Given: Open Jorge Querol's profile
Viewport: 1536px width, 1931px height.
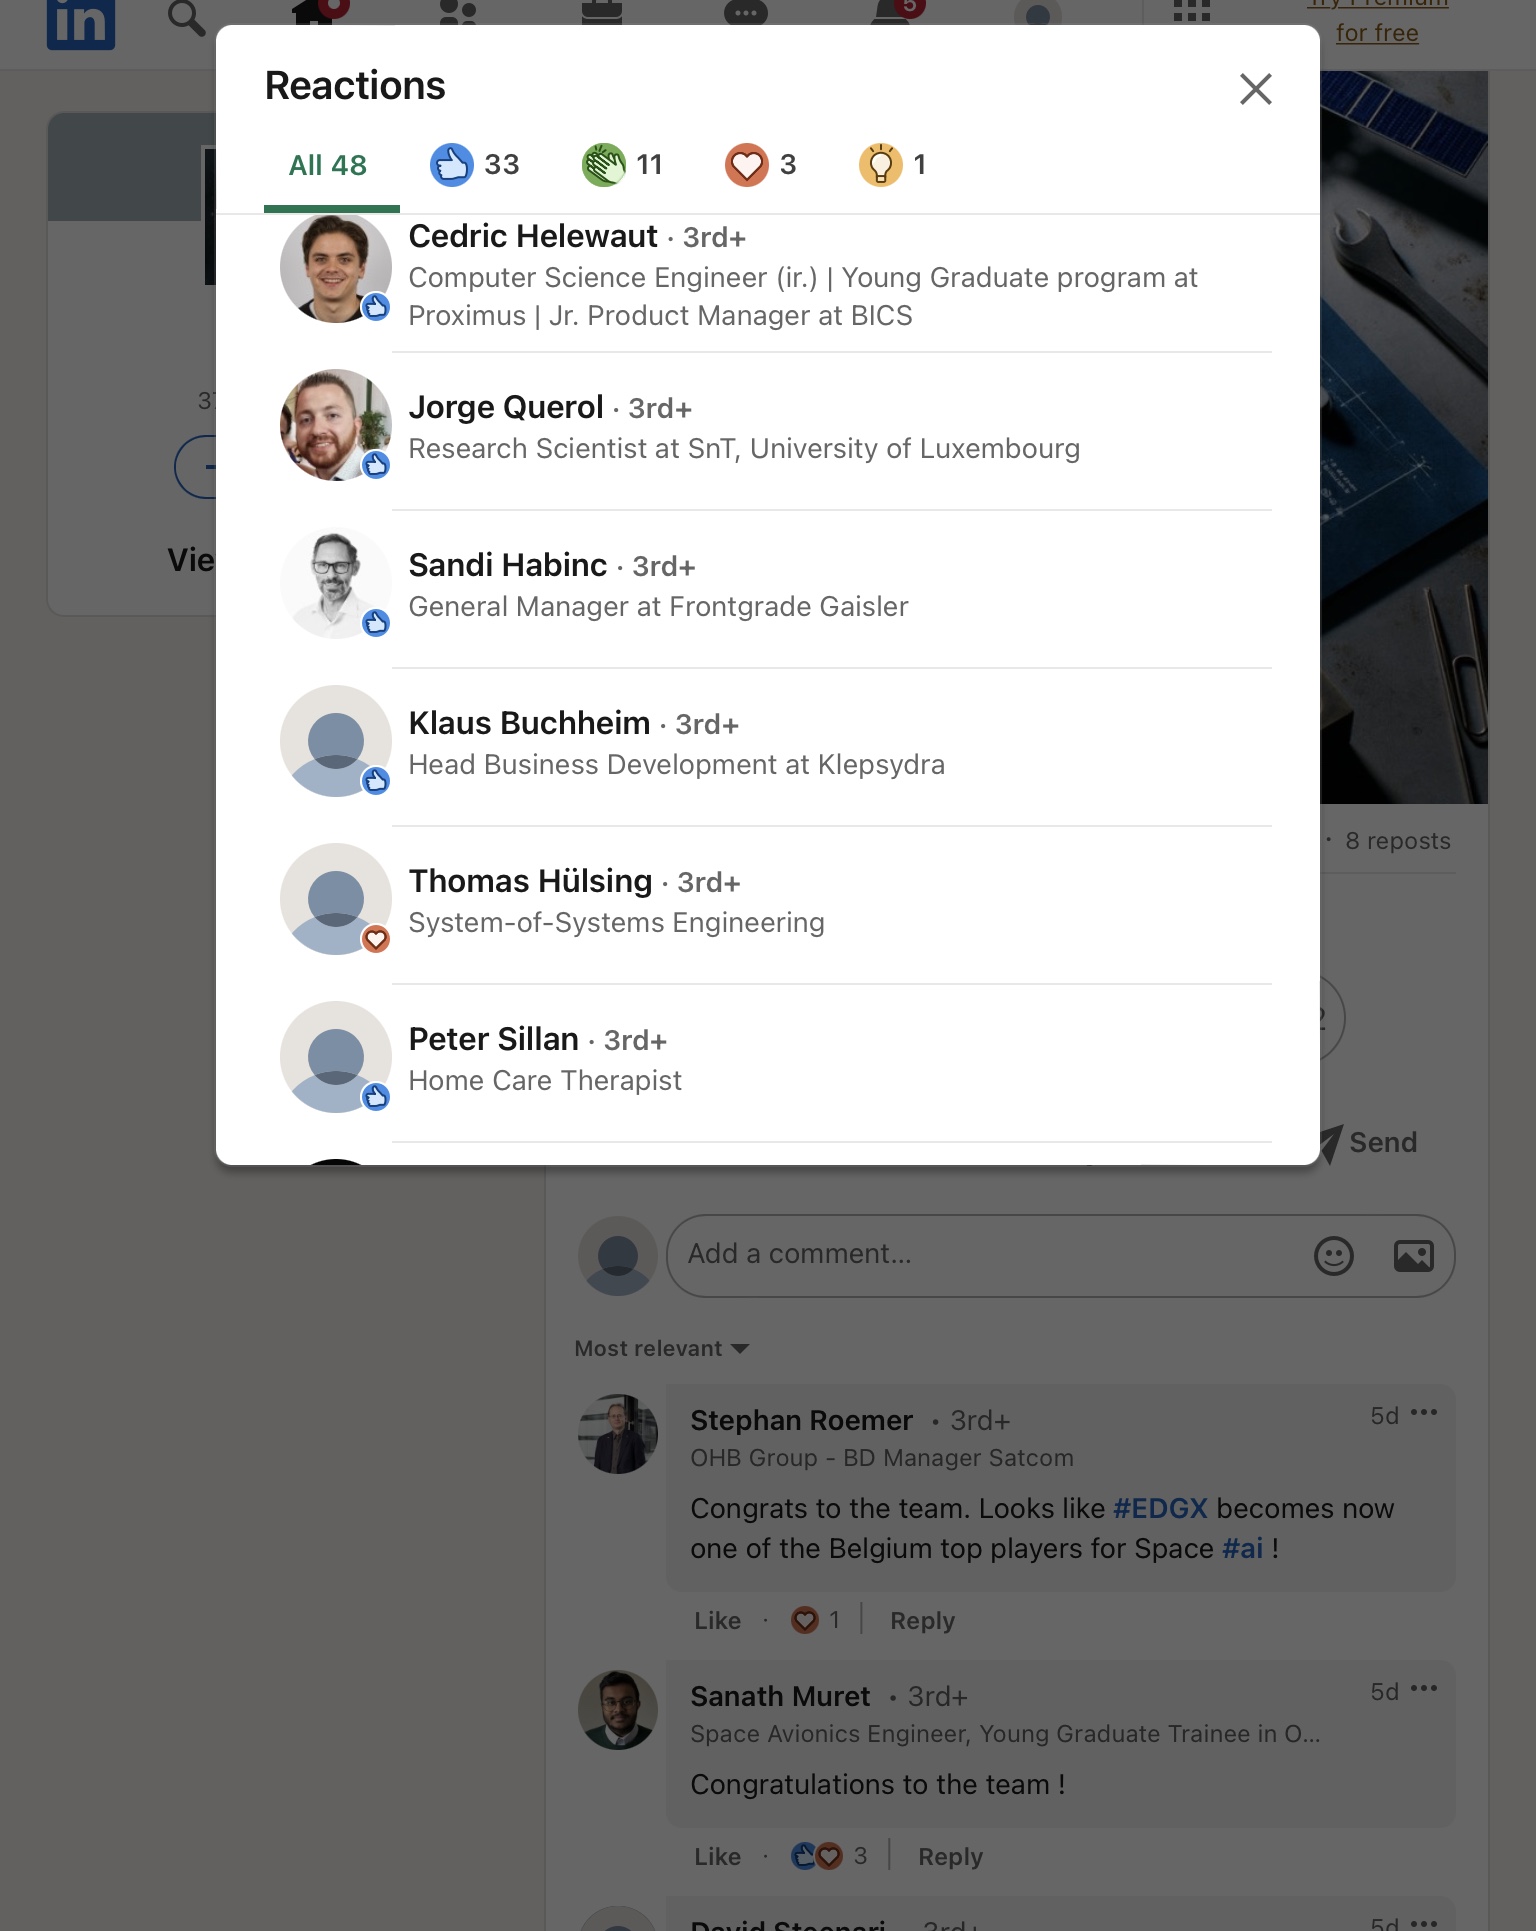Looking at the screenshot, I should [x=506, y=408].
